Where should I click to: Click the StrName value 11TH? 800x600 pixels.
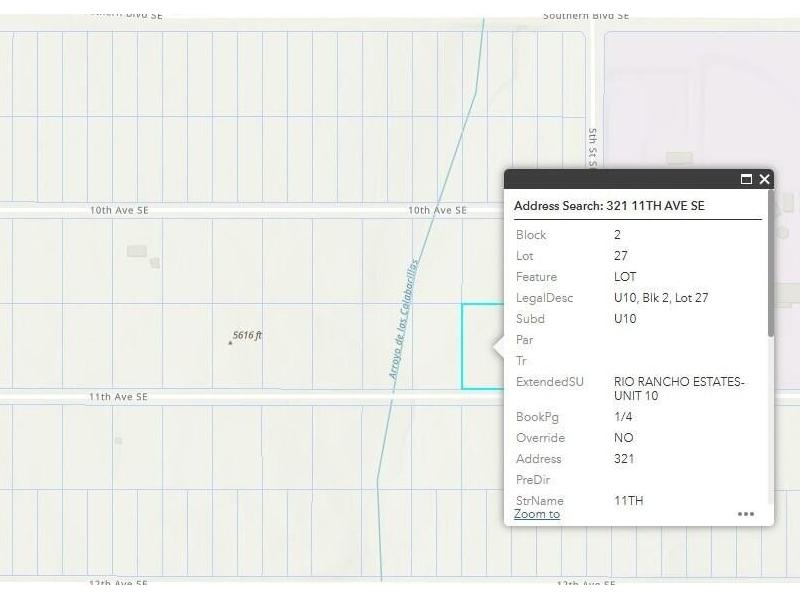(x=629, y=501)
